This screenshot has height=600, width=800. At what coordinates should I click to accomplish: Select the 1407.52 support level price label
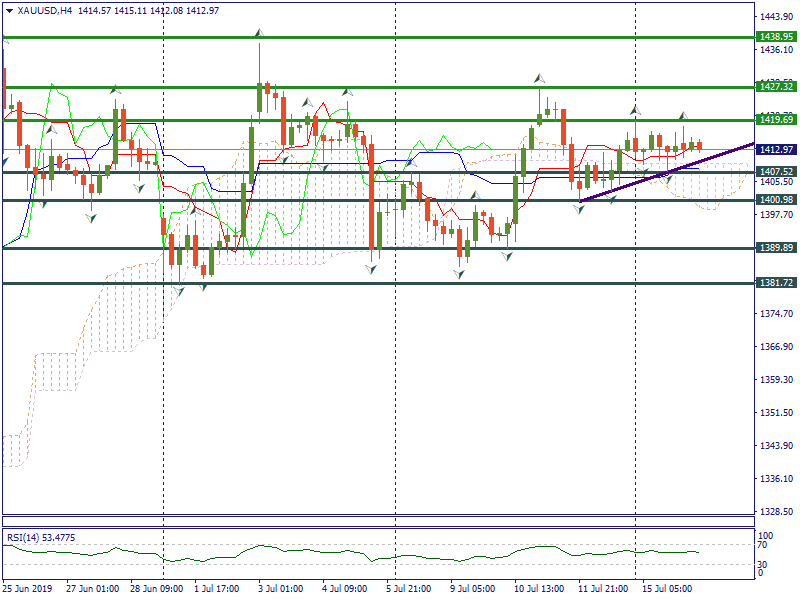(x=776, y=172)
